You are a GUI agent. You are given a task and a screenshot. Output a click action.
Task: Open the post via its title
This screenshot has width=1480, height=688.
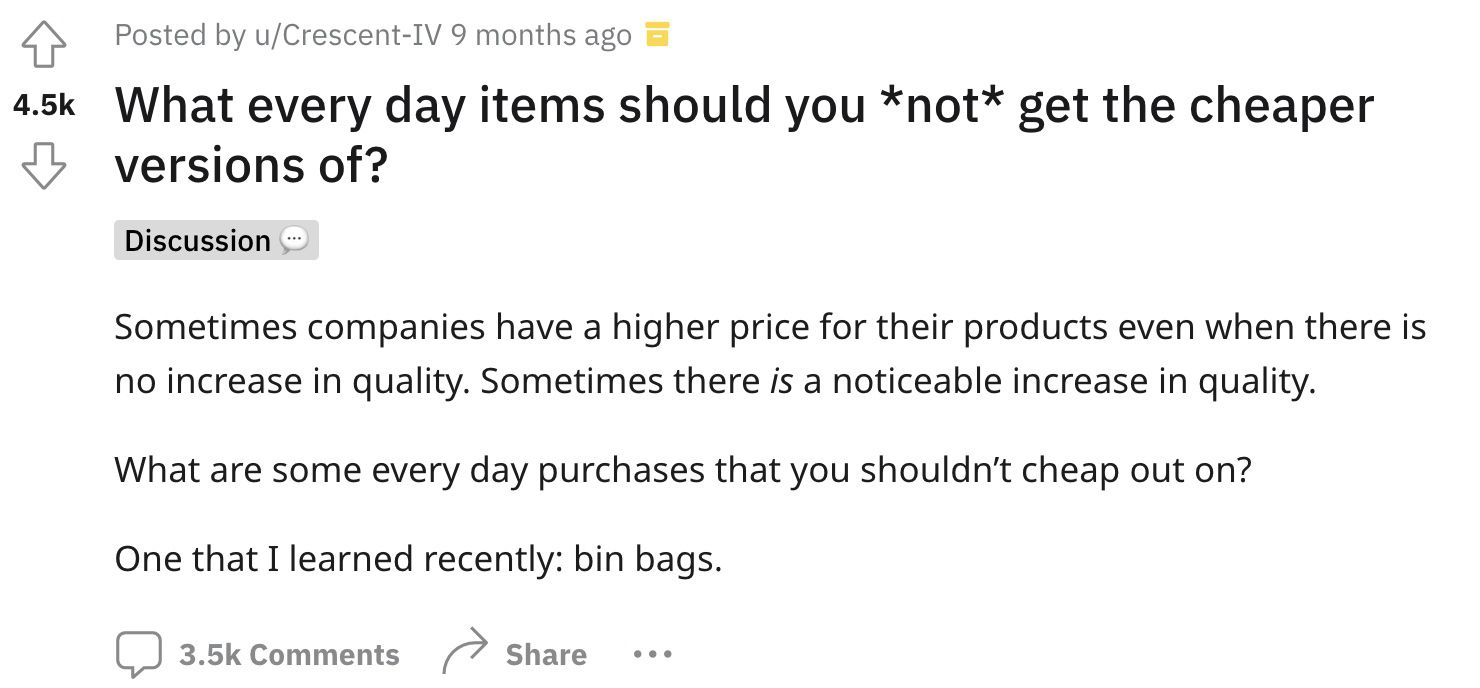click(744, 135)
